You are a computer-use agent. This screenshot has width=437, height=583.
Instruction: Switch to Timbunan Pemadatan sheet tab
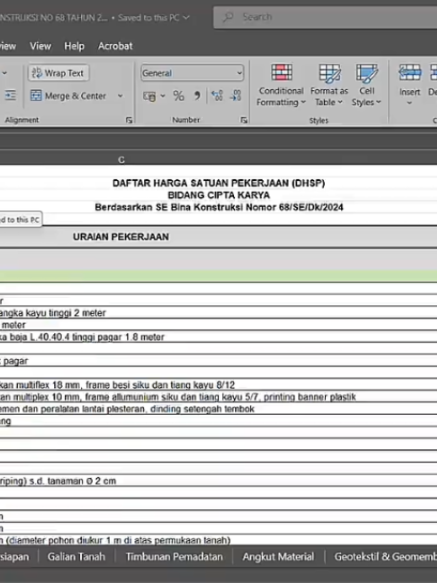pos(174,557)
